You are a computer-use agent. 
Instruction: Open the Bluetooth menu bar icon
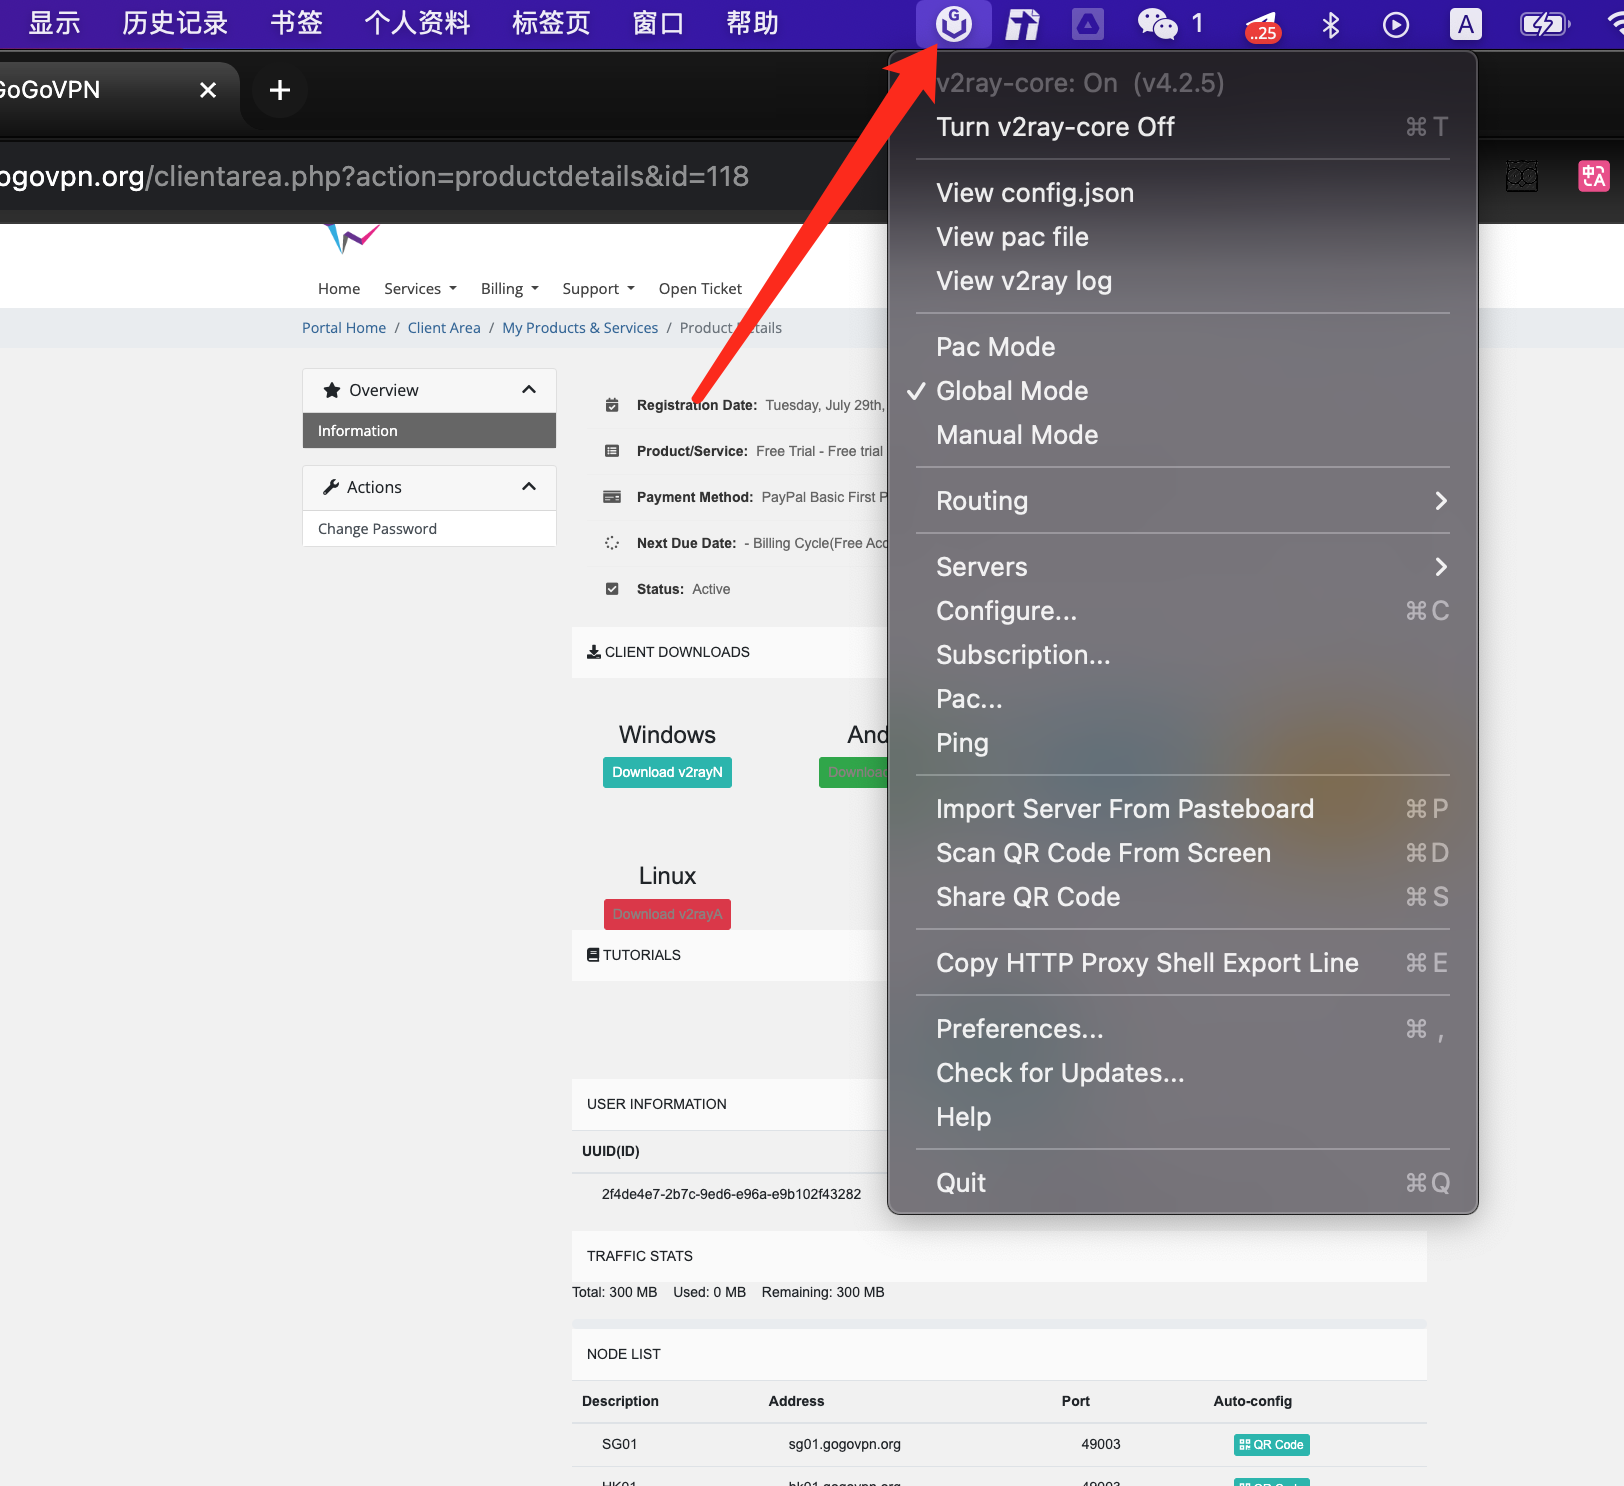click(1330, 24)
